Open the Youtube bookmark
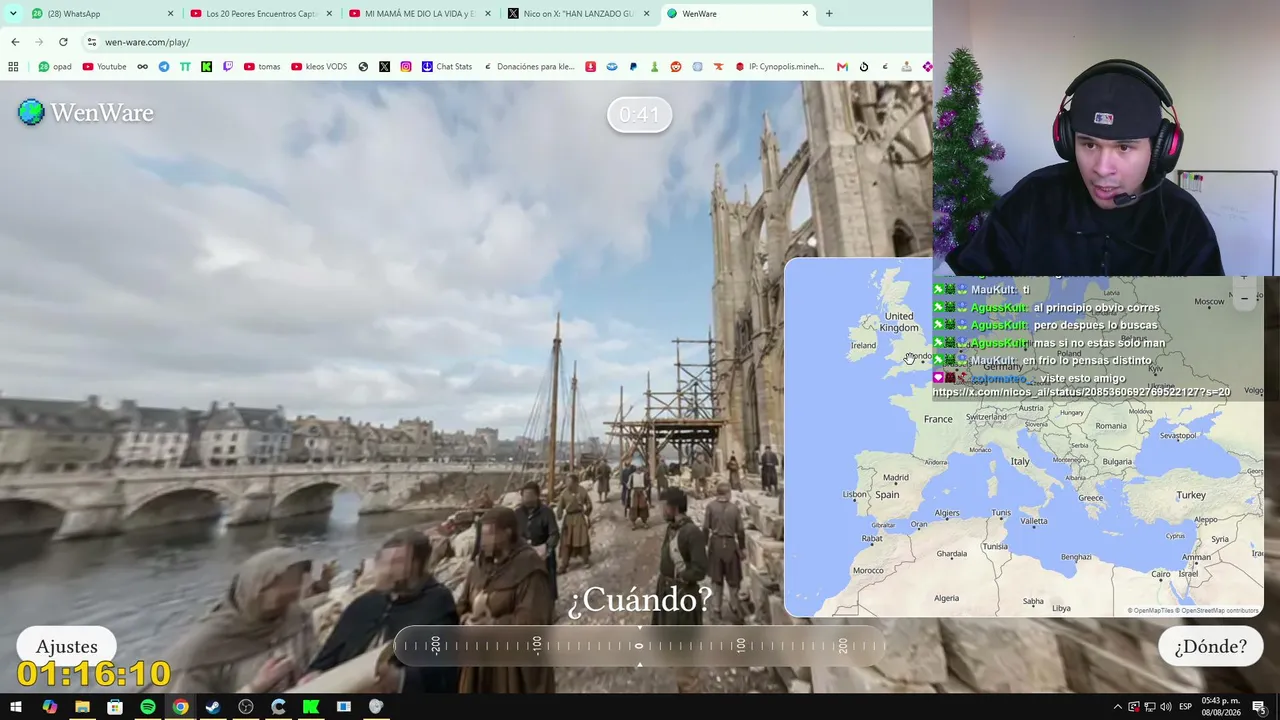The width and height of the screenshot is (1280, 720). [x=104, y=67]
